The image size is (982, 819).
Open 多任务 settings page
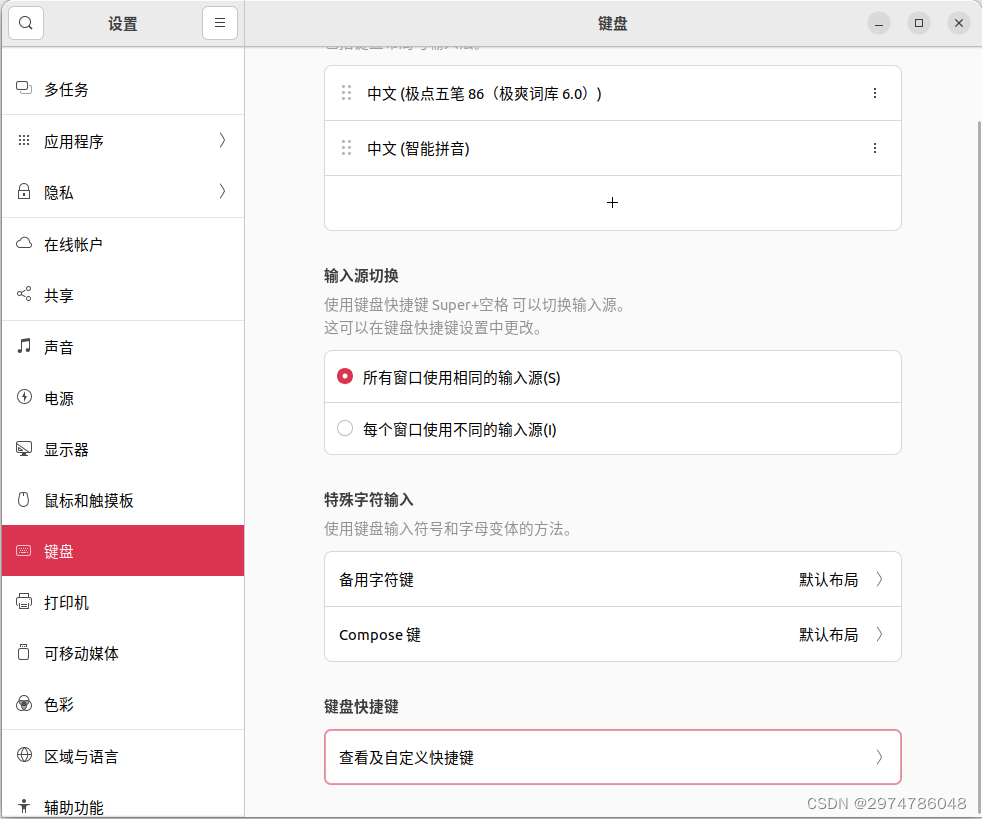tap(123, 89)
